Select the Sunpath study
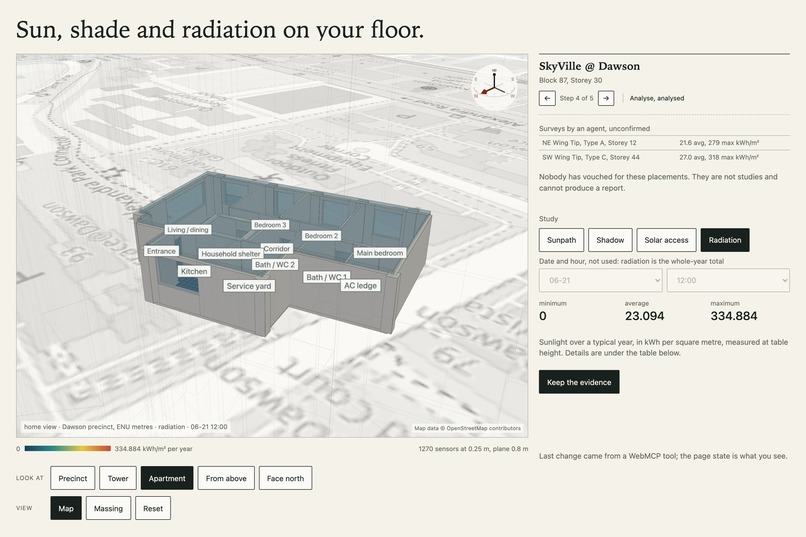The image size is (806, 537). (x=561, y=240)
